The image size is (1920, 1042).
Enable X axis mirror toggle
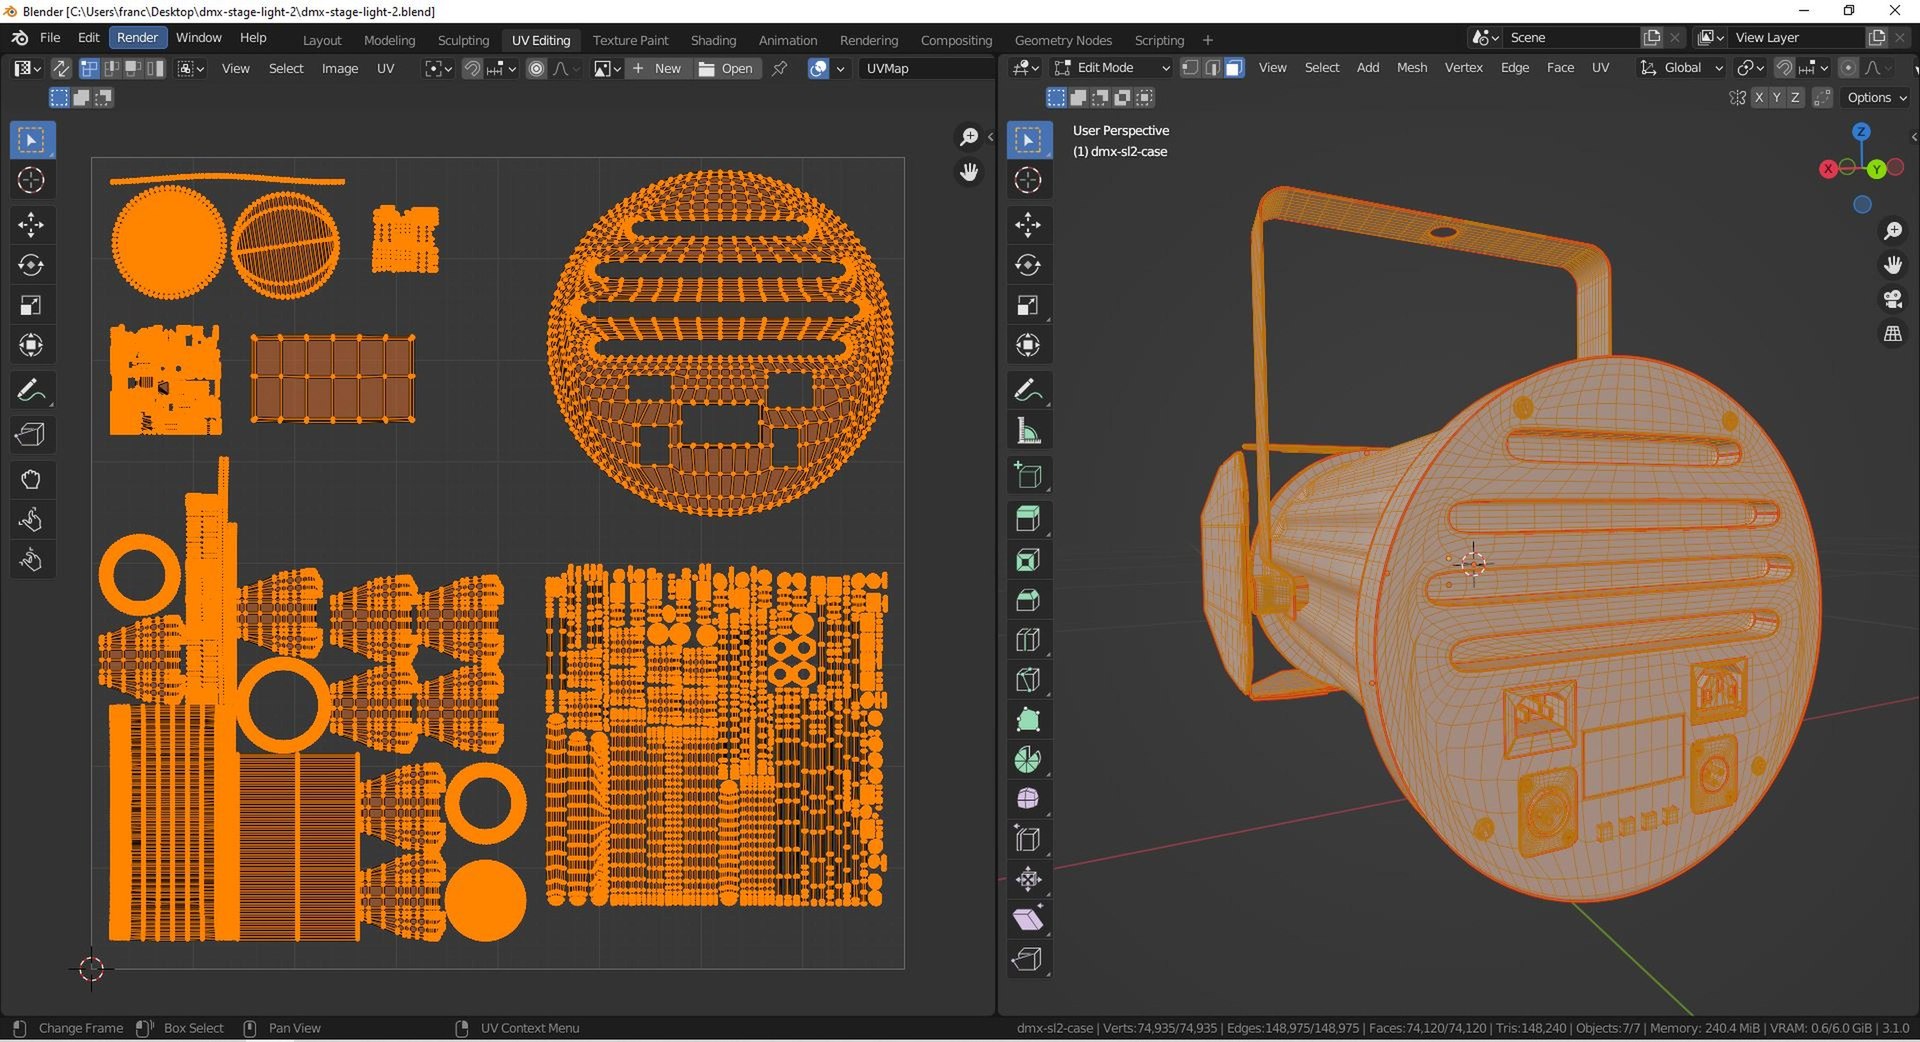1759,98
